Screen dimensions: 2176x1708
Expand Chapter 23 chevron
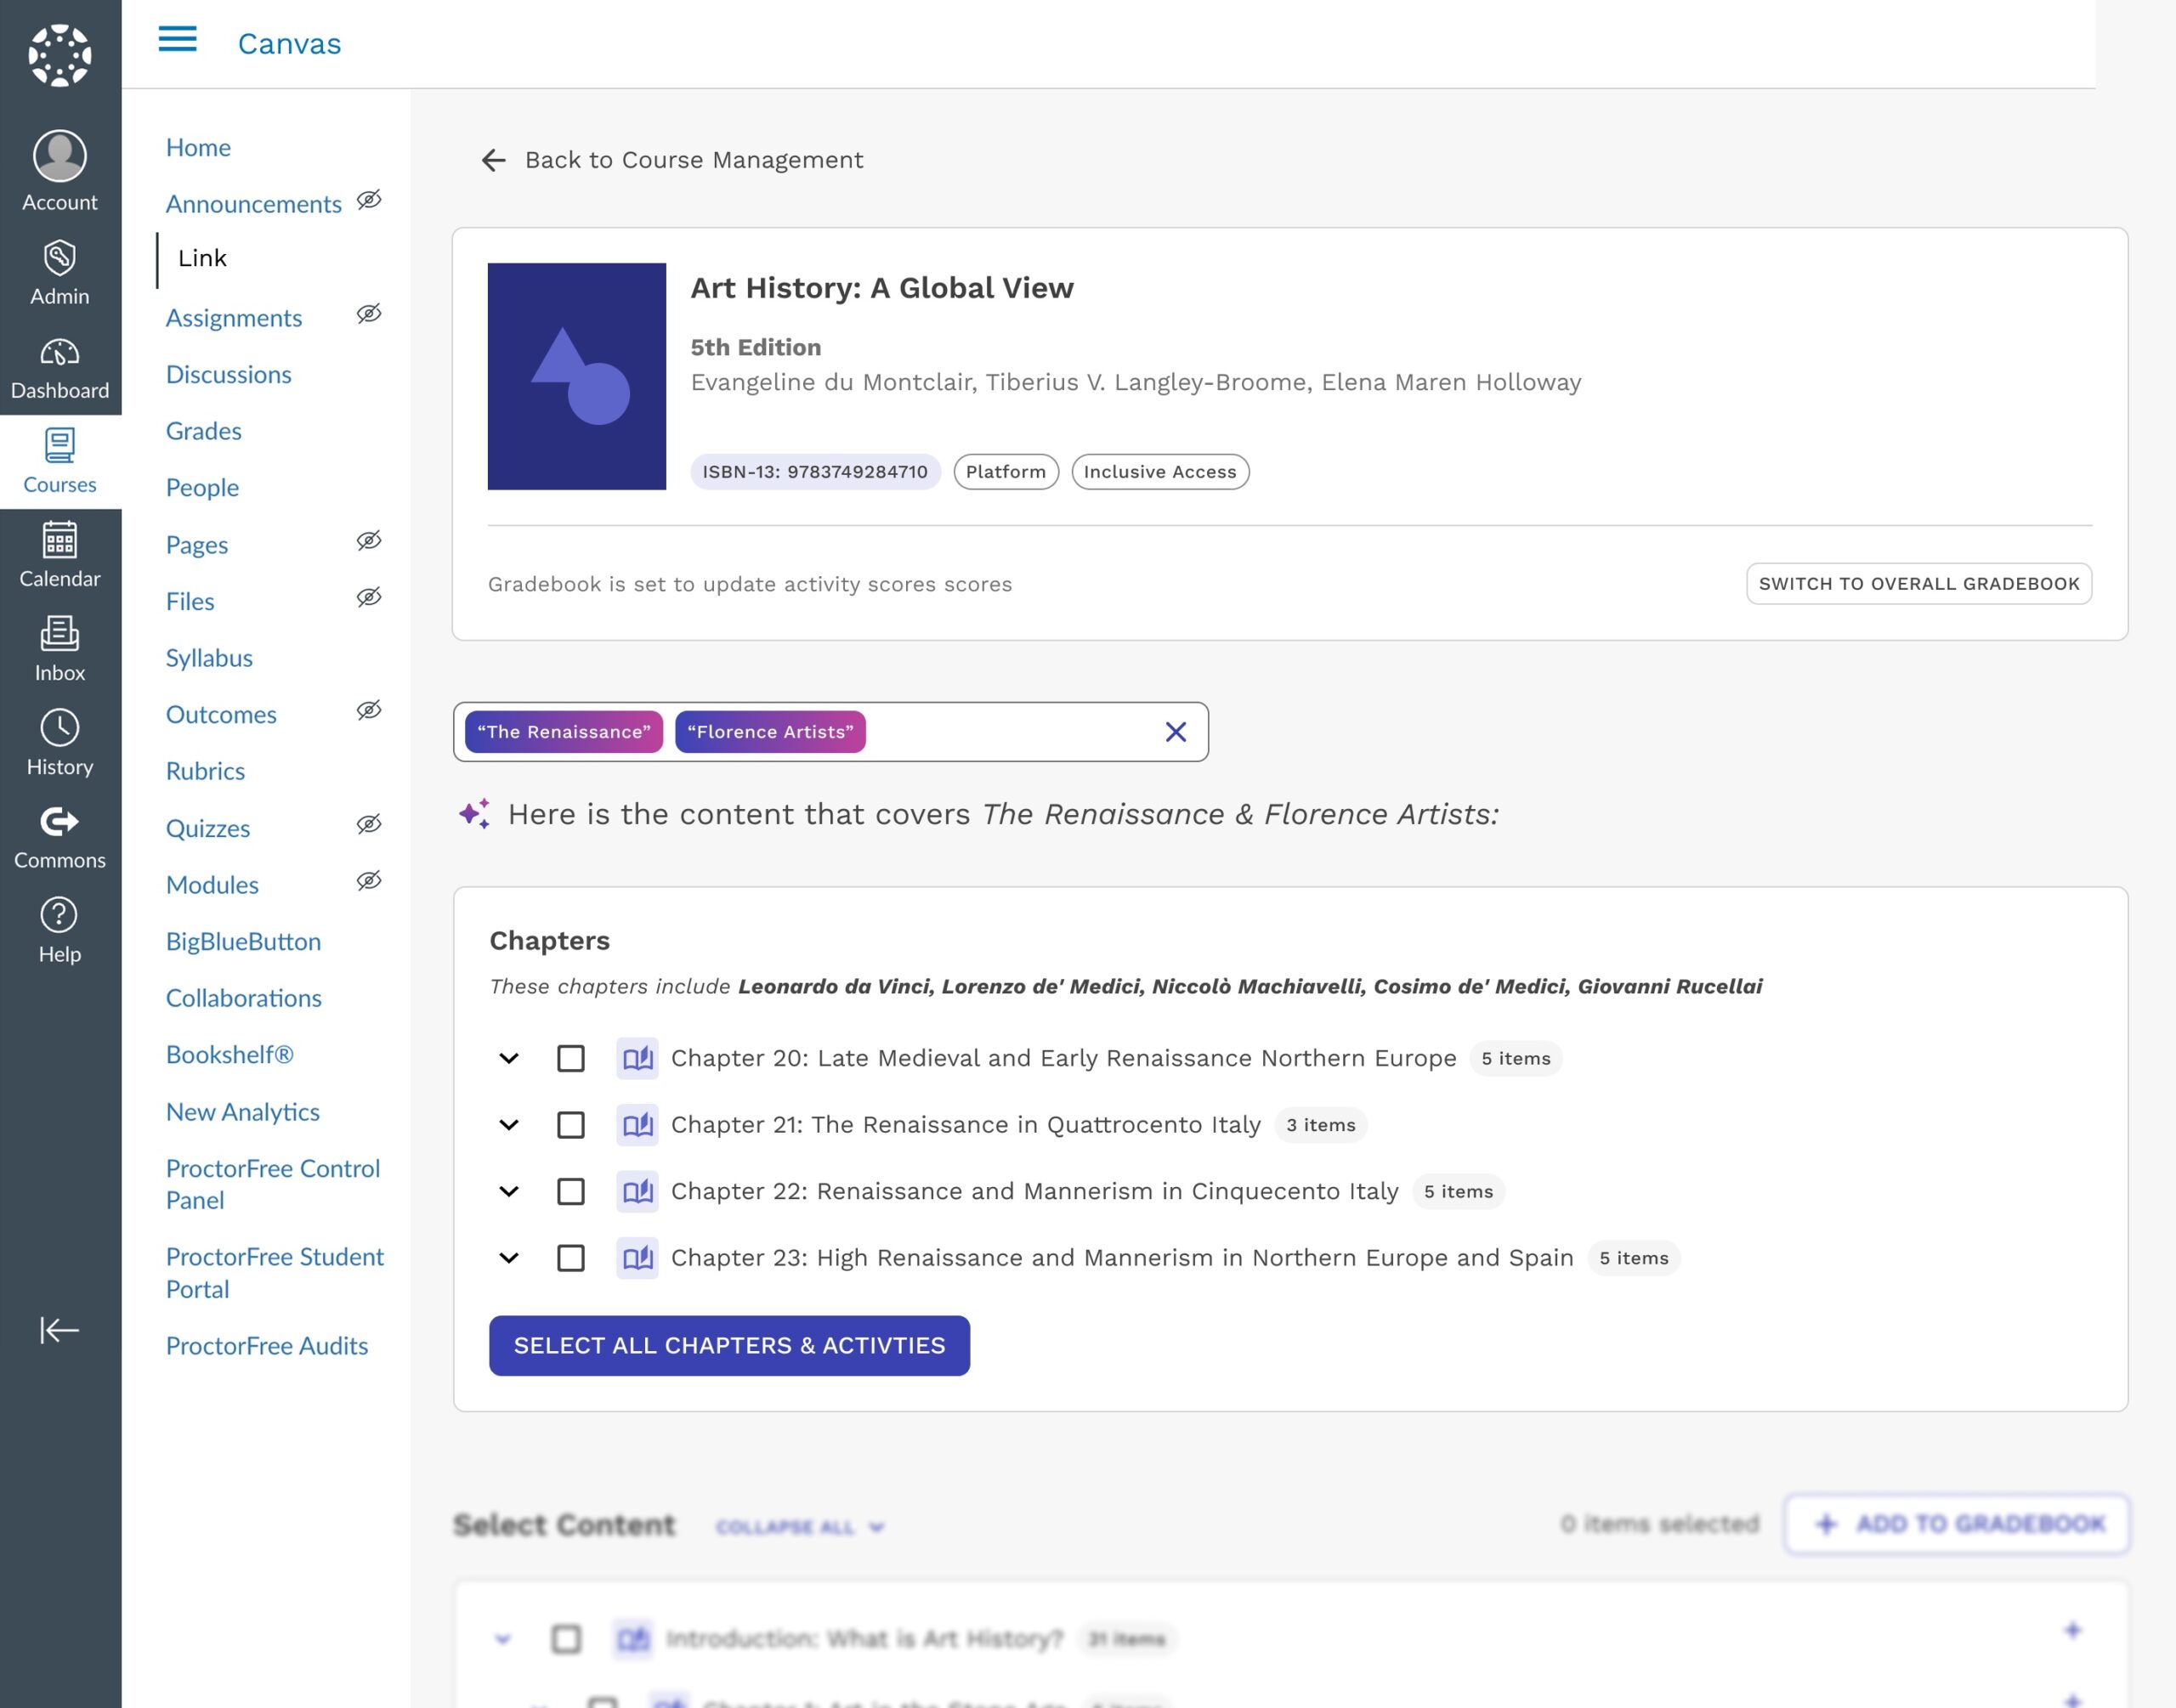coord(509,1258)
